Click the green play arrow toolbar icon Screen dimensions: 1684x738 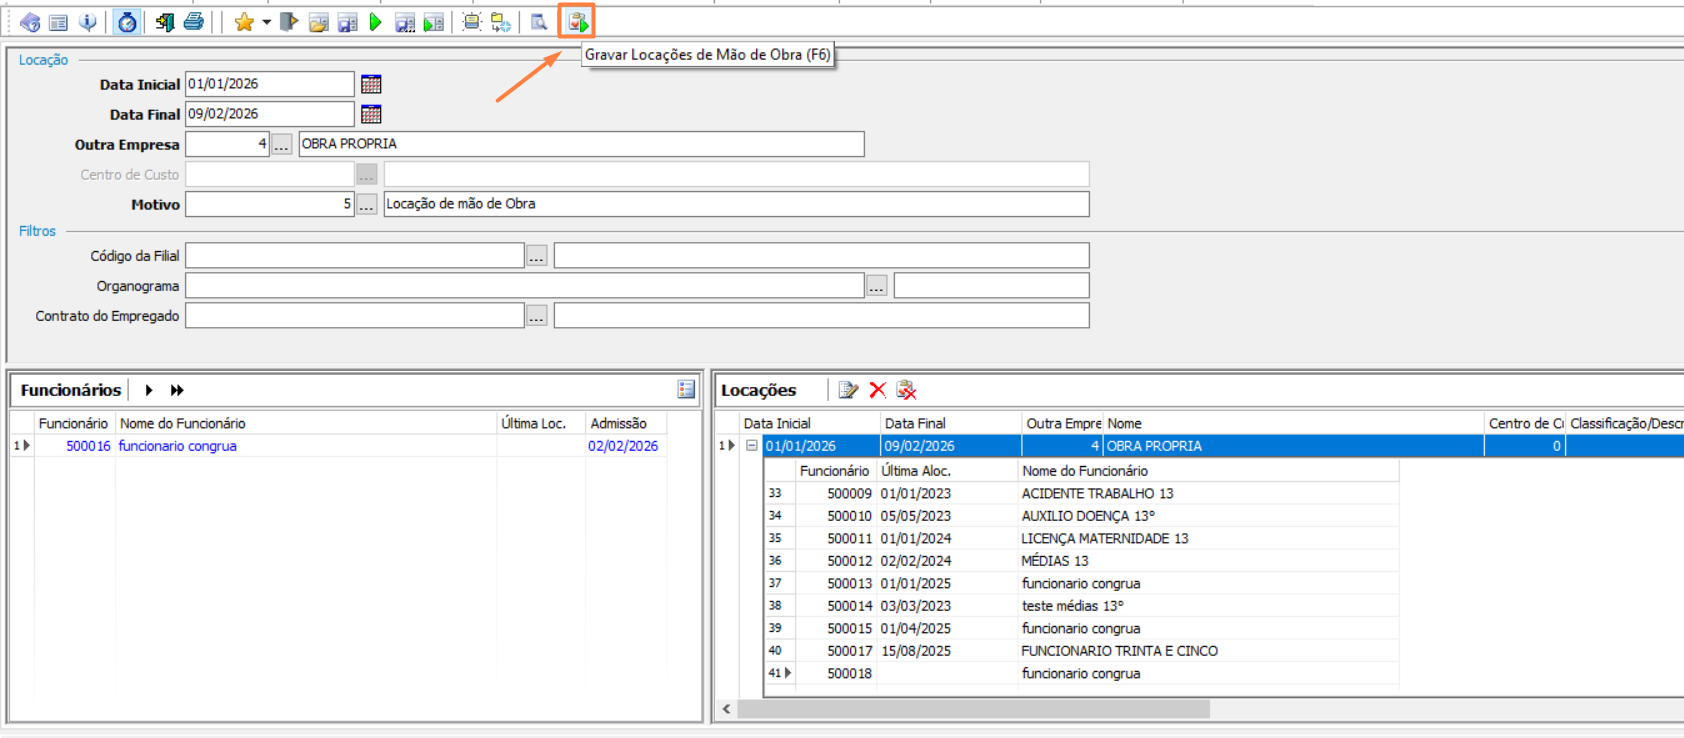(x=376, y=22)
